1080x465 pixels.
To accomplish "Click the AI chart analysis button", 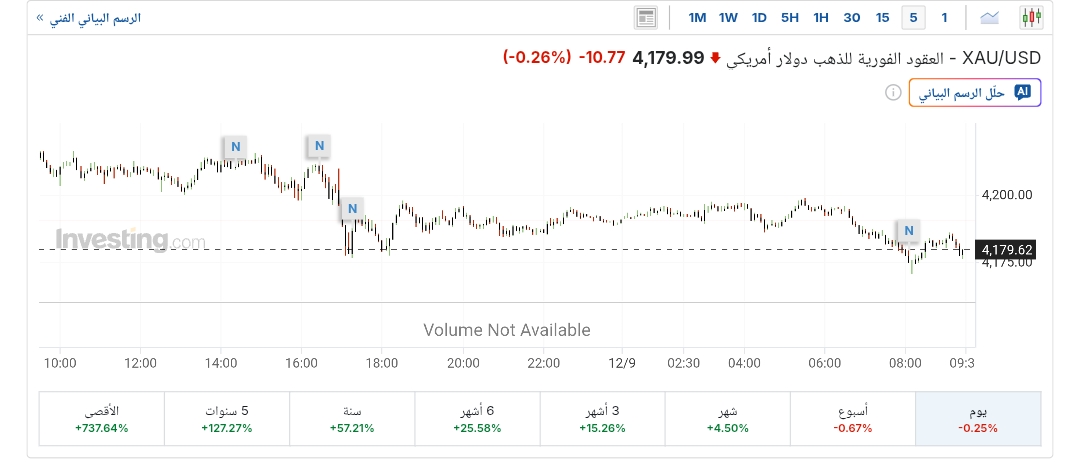I will point(974,92).
